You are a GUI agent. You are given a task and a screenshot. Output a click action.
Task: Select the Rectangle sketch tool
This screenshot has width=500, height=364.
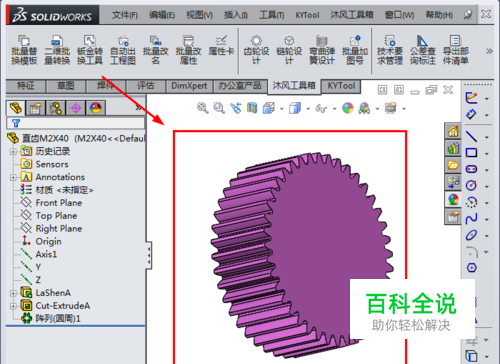(x=471, y=153)
